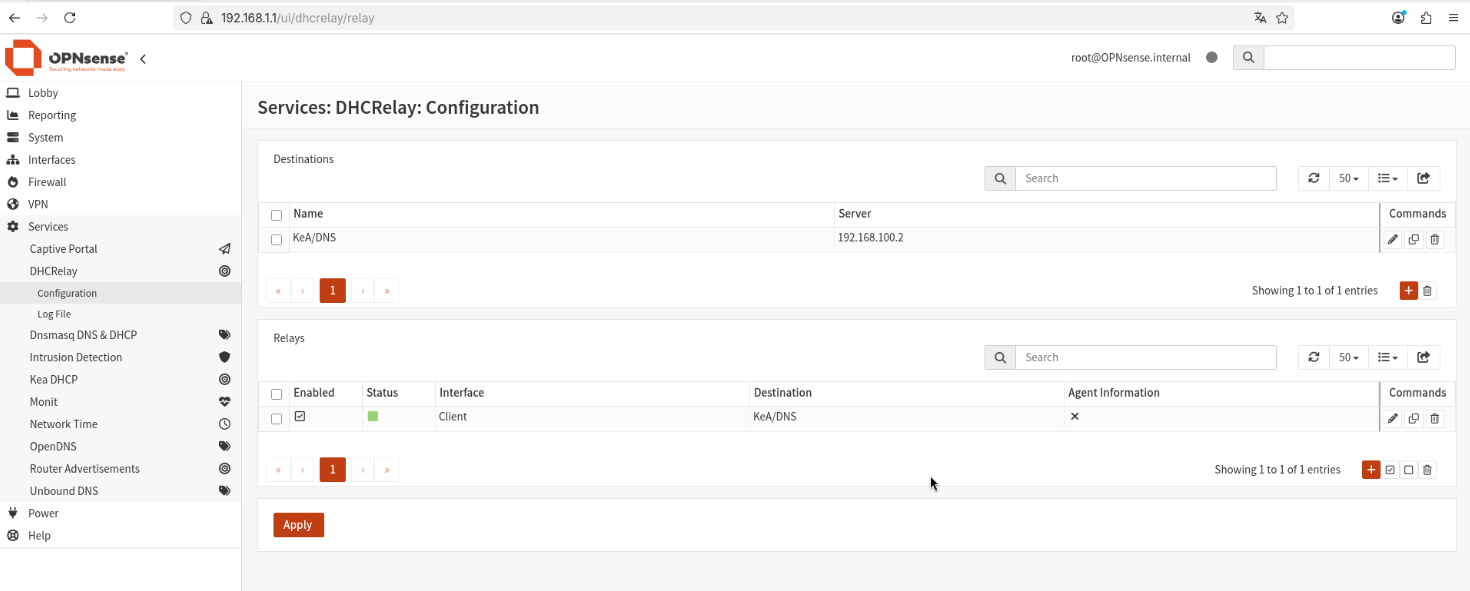Disable selected relays using footer square icon
1470x591 pixels.
point(1409,469)
